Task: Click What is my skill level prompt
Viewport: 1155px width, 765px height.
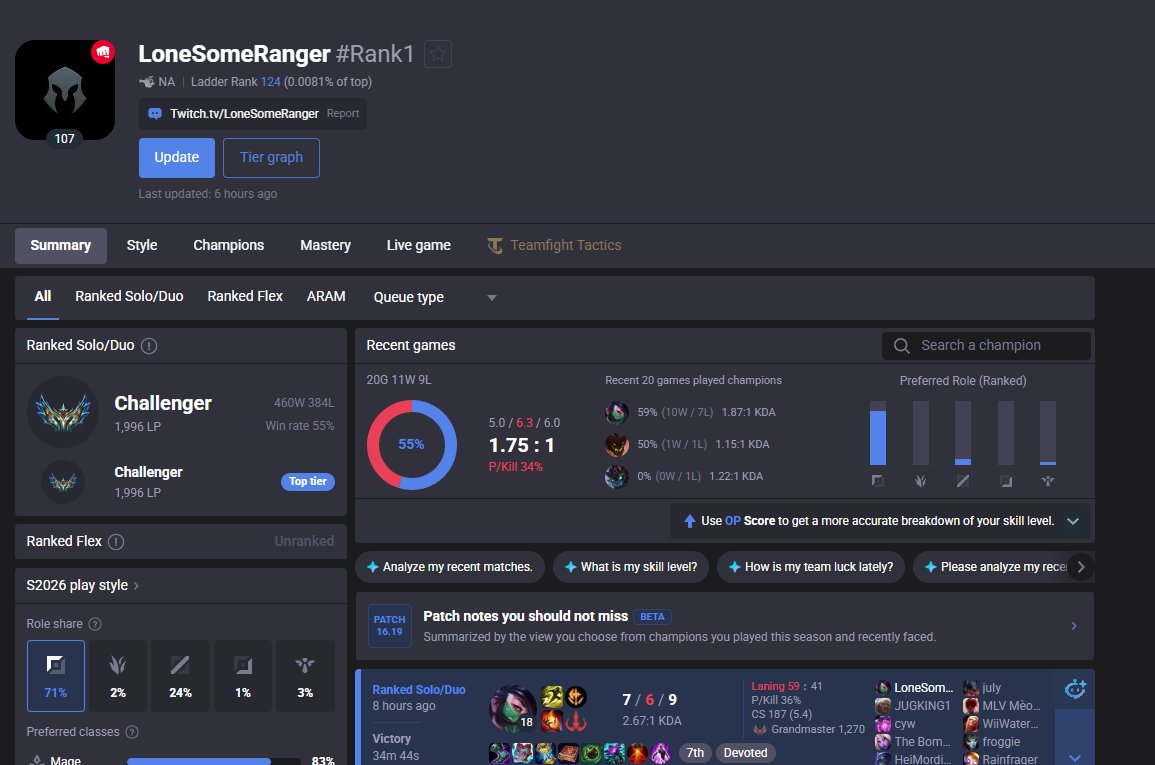Action: pos(631,567)
